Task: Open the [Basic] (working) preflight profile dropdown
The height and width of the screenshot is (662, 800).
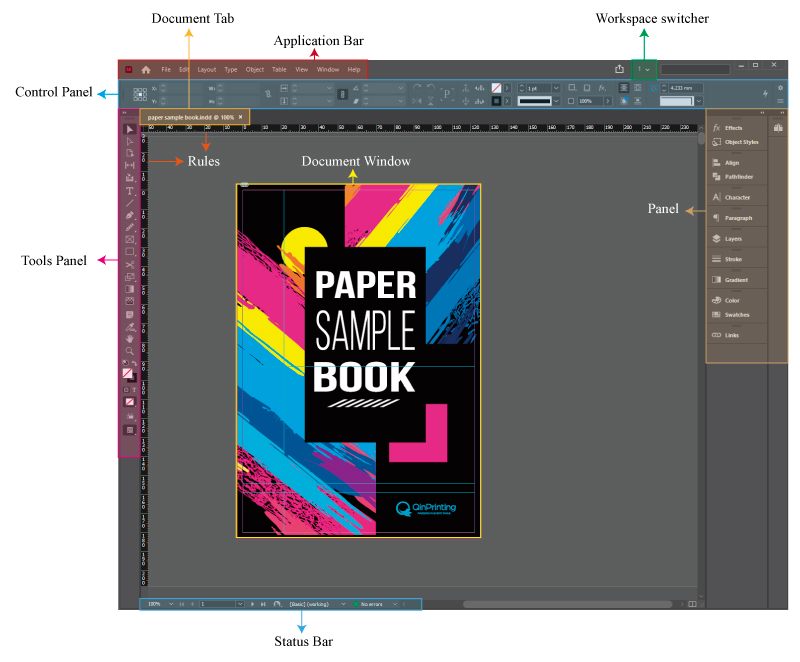Action: click(x=343, y=604)
